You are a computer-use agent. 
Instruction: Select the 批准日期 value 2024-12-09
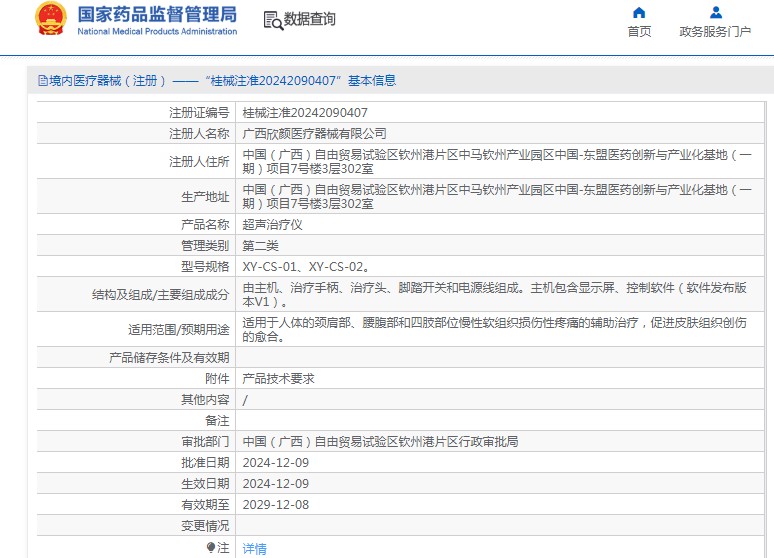276,462
